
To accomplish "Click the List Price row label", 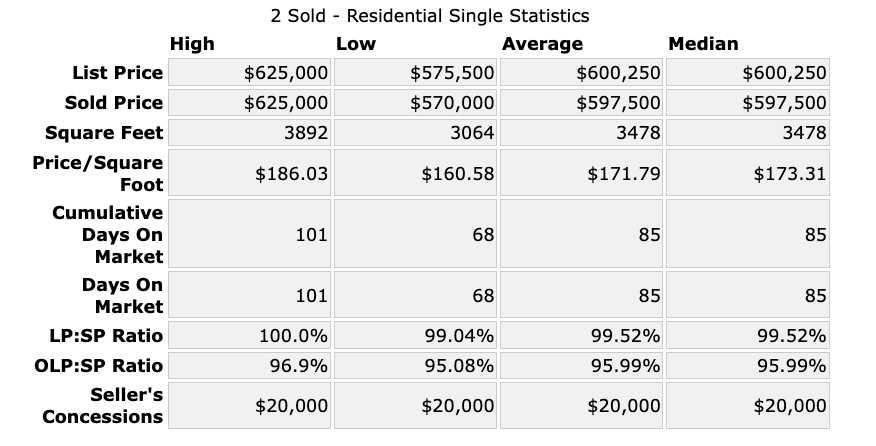I will [117, 73].
